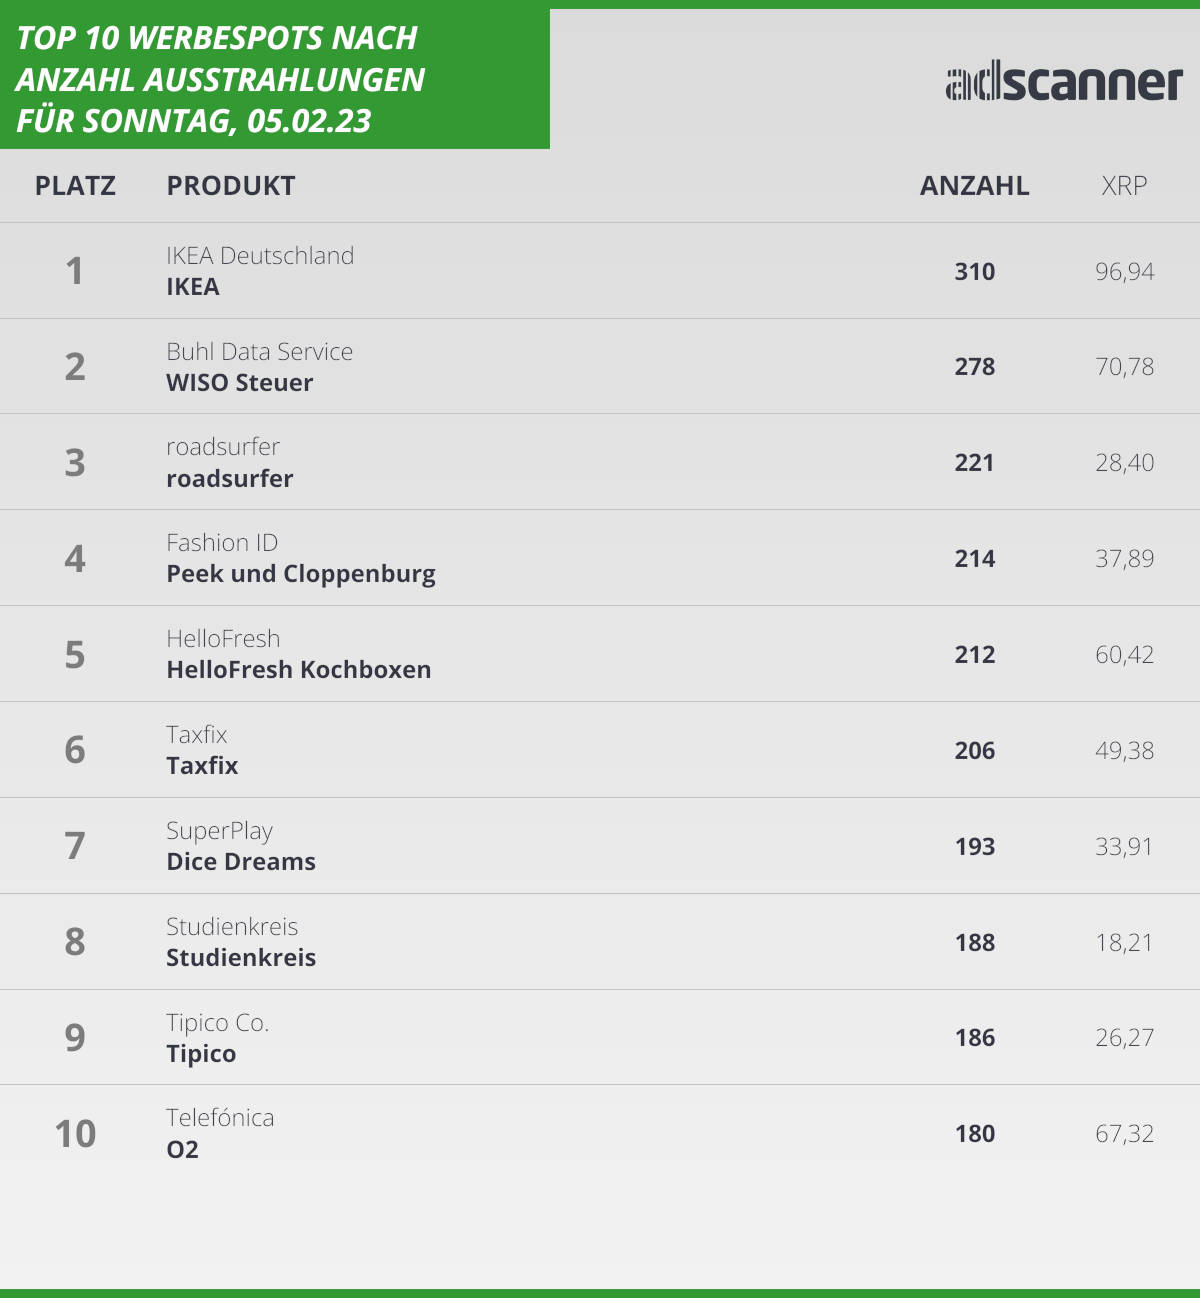Click the 310 count value for IKEA
This screenshot has height=1298, width=1200.
pos(975,272)
